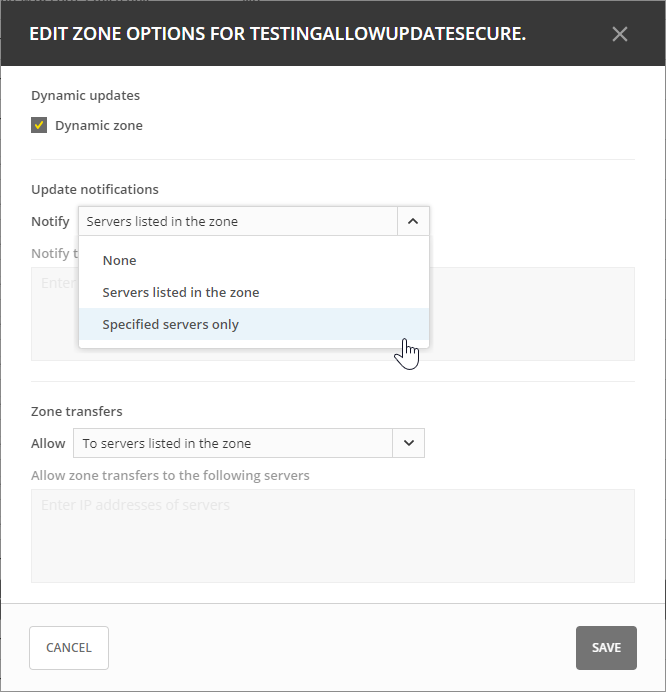The width and height of the screenshot is (666, 692).
Task: Uncheck the Dynamic zone checkbox
Action: click(x=40, y=126)
